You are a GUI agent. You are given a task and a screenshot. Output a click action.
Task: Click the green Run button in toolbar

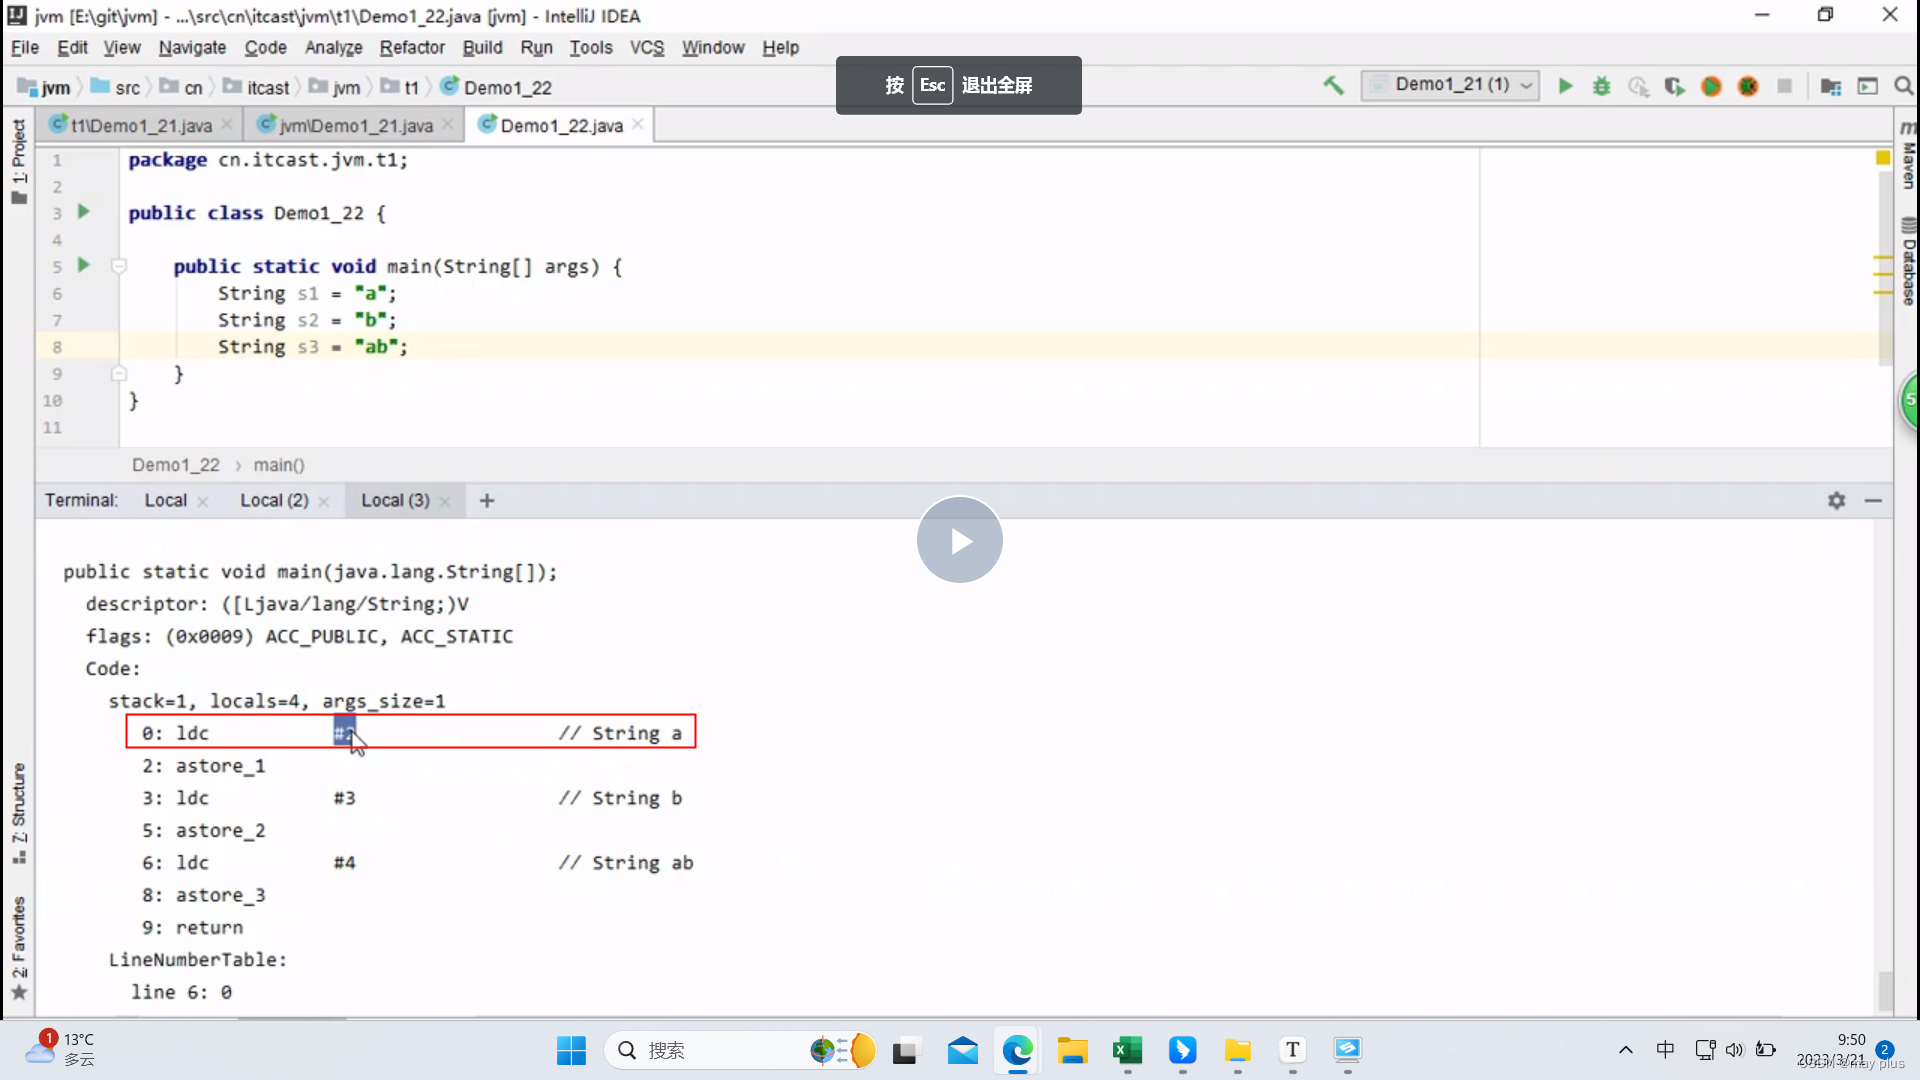[1566, 86]
